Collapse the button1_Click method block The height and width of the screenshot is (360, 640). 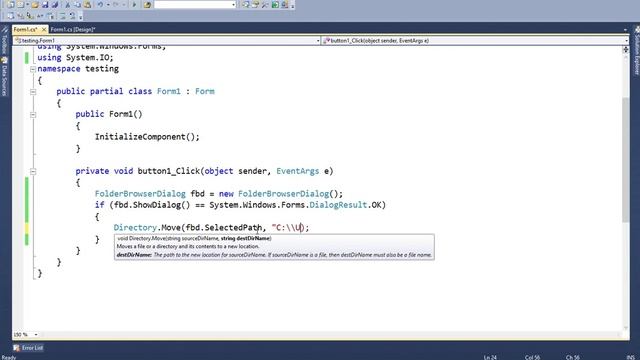coord(33,171)
